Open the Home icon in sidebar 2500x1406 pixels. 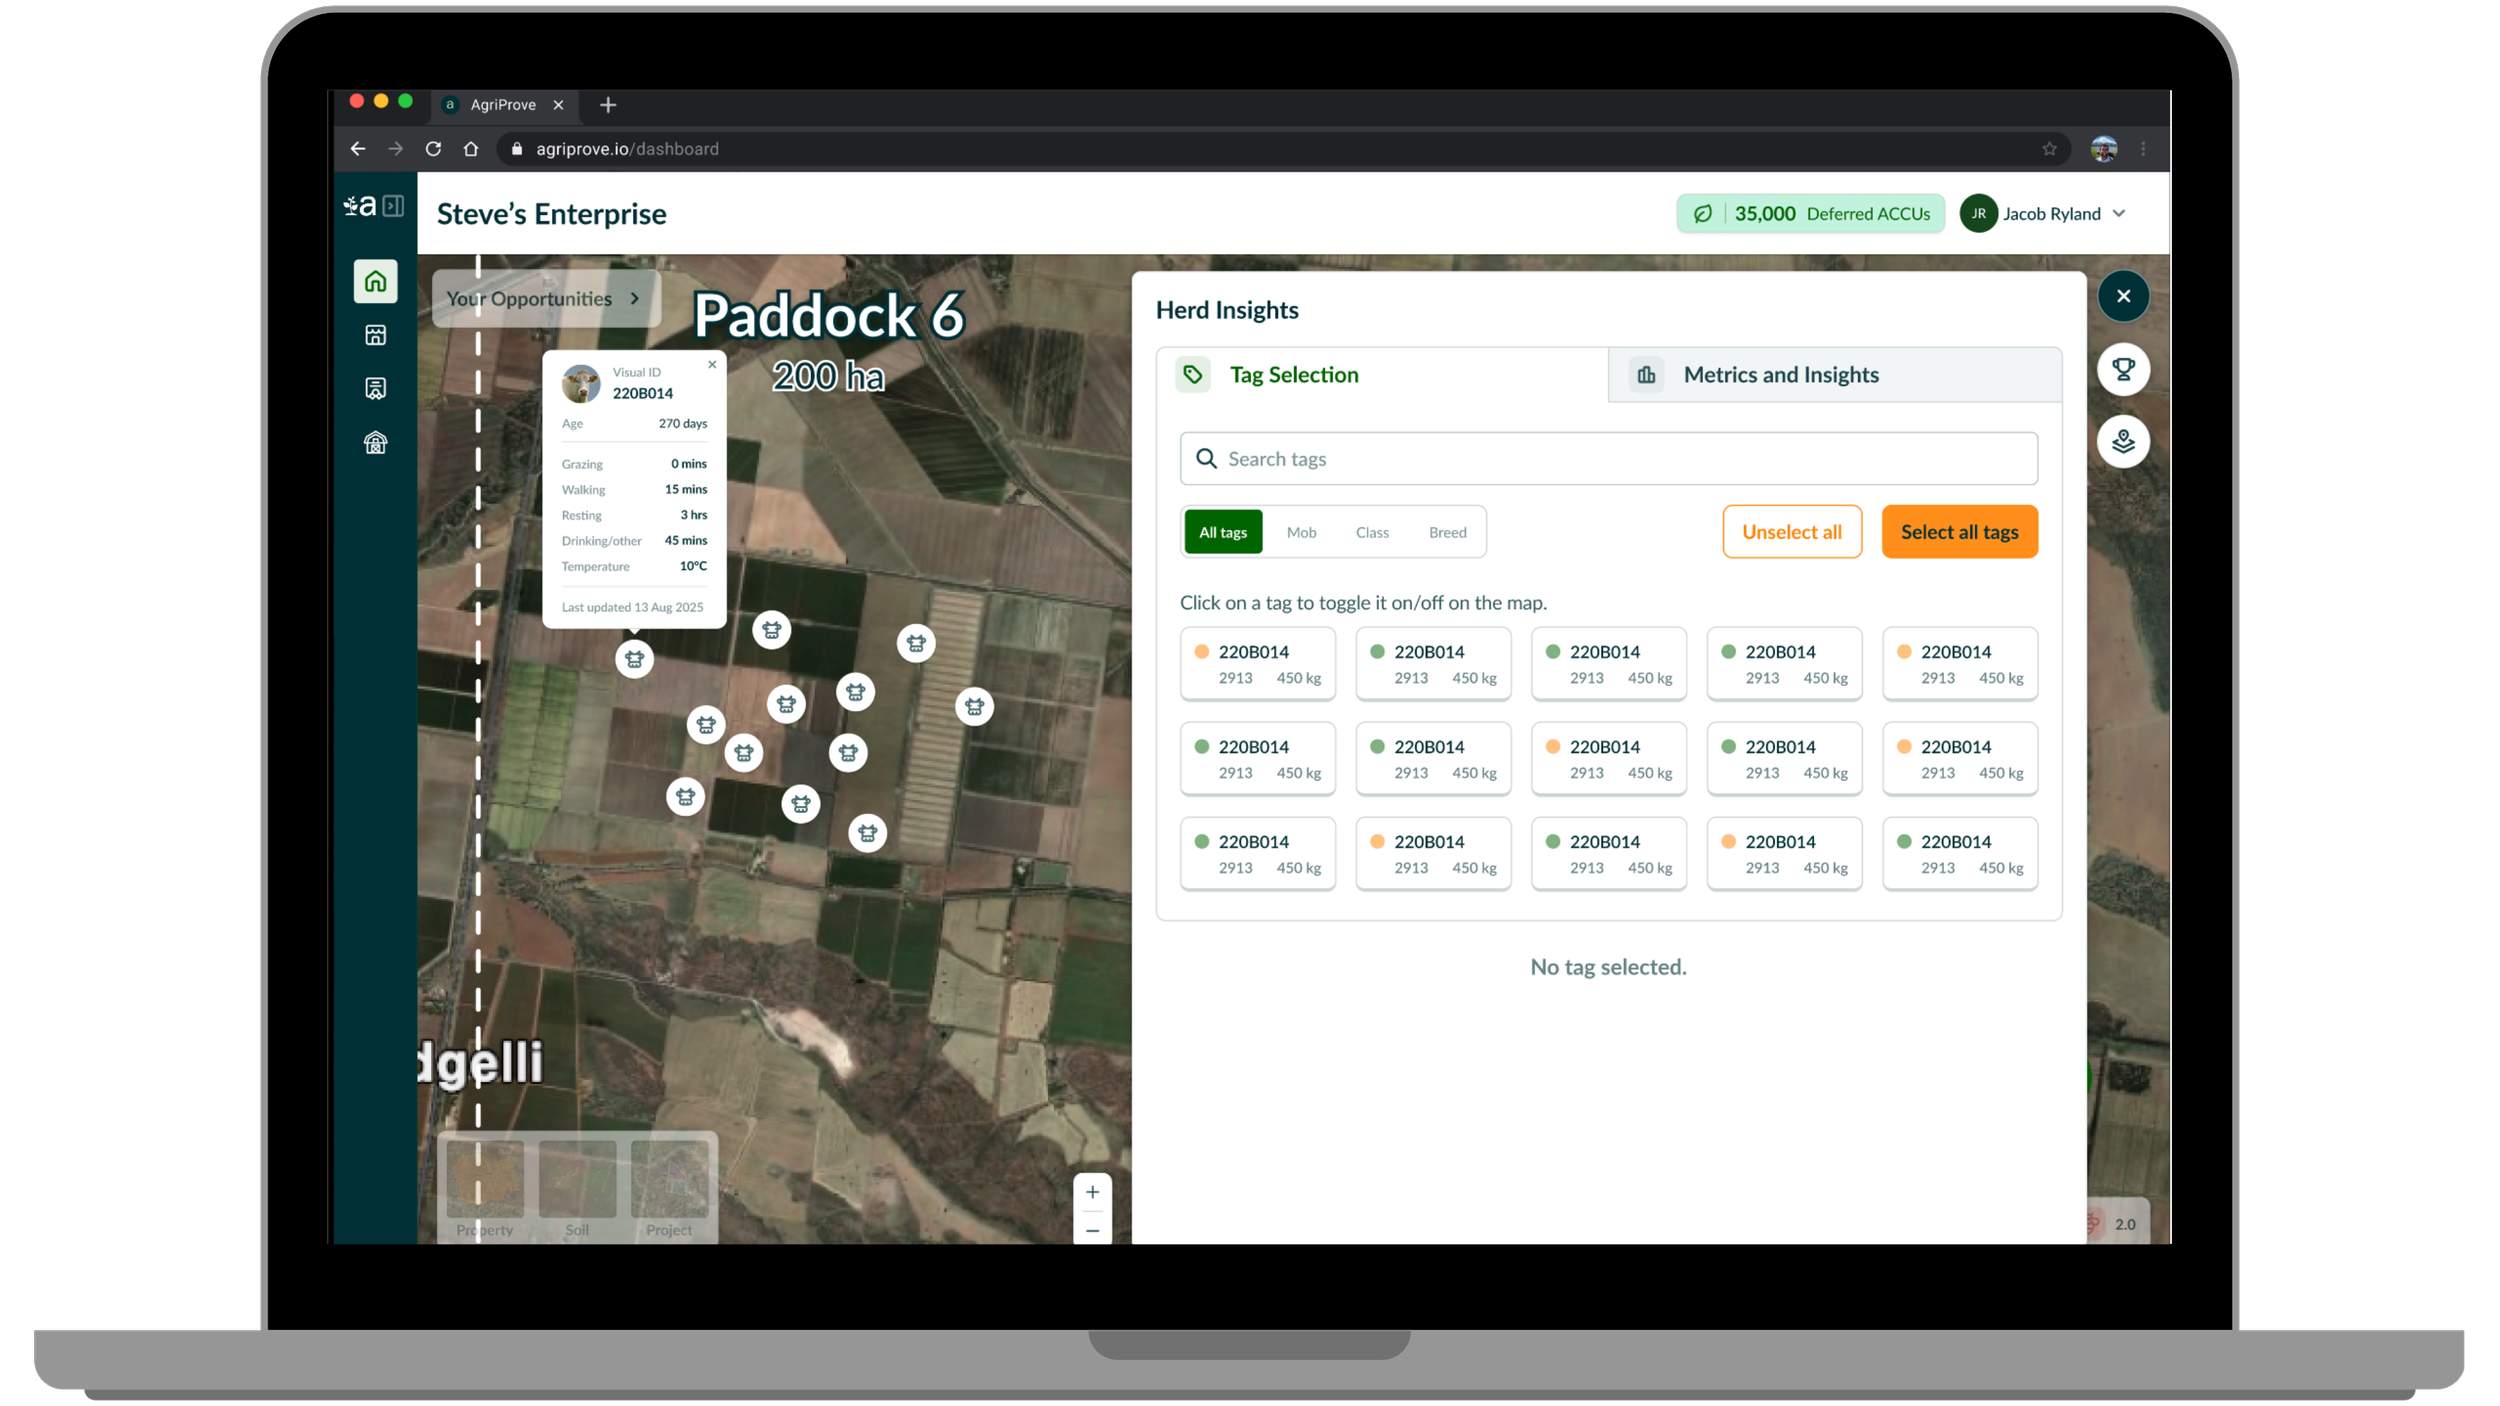[x=375, y=282]
